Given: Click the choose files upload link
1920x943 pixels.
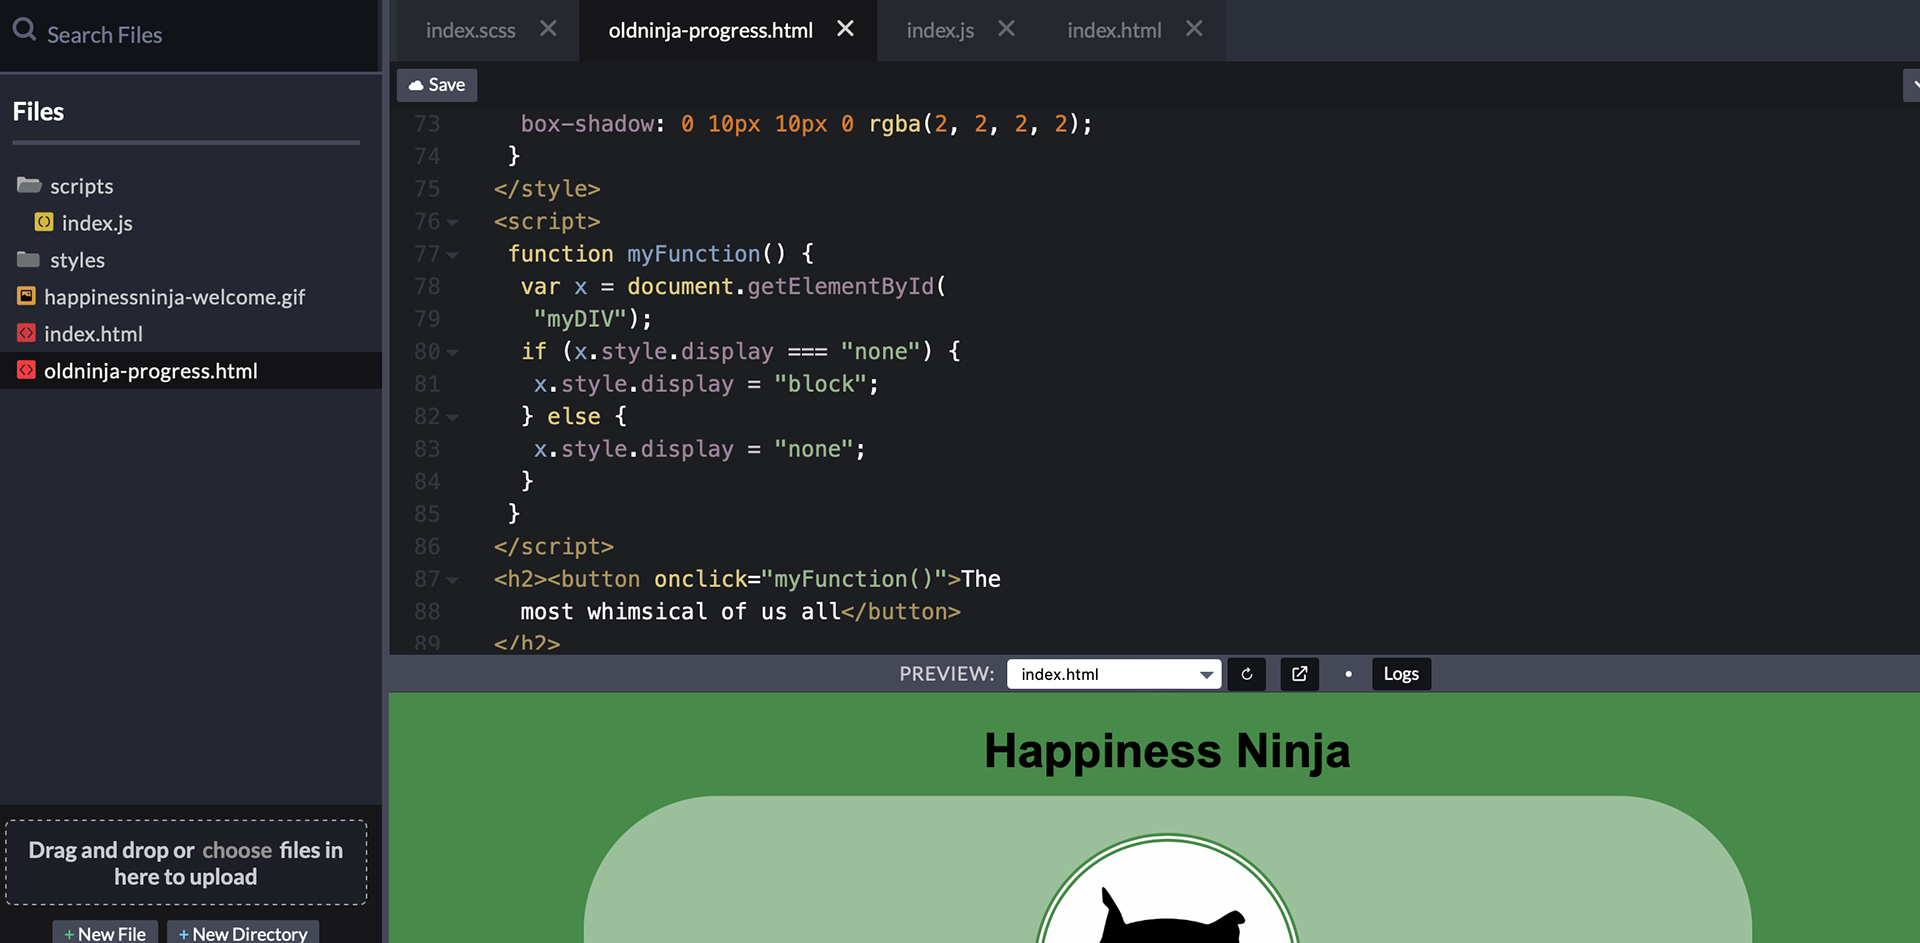Looking at the screenshot, I should (x=237, y=850).
